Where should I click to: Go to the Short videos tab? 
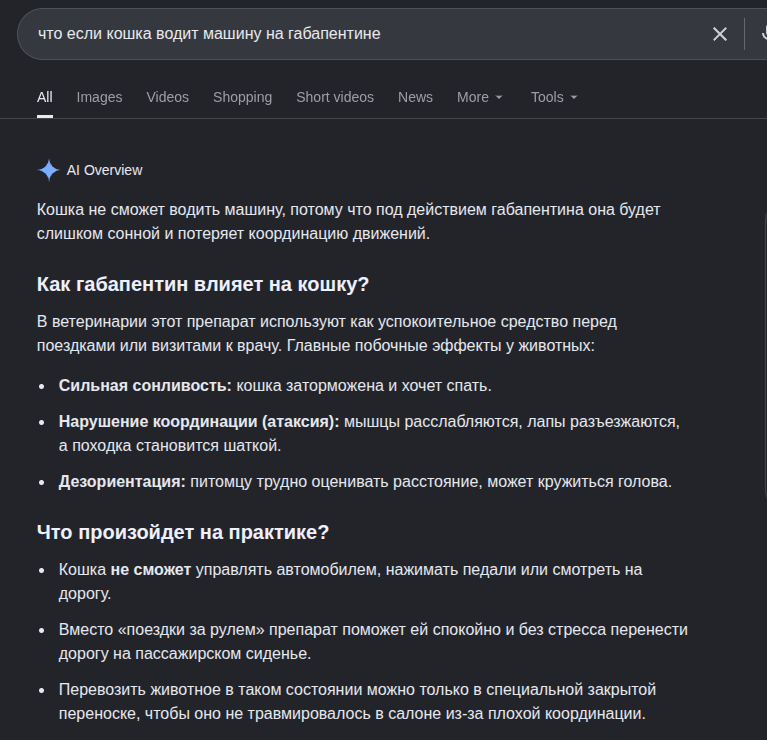click(335, 97)
